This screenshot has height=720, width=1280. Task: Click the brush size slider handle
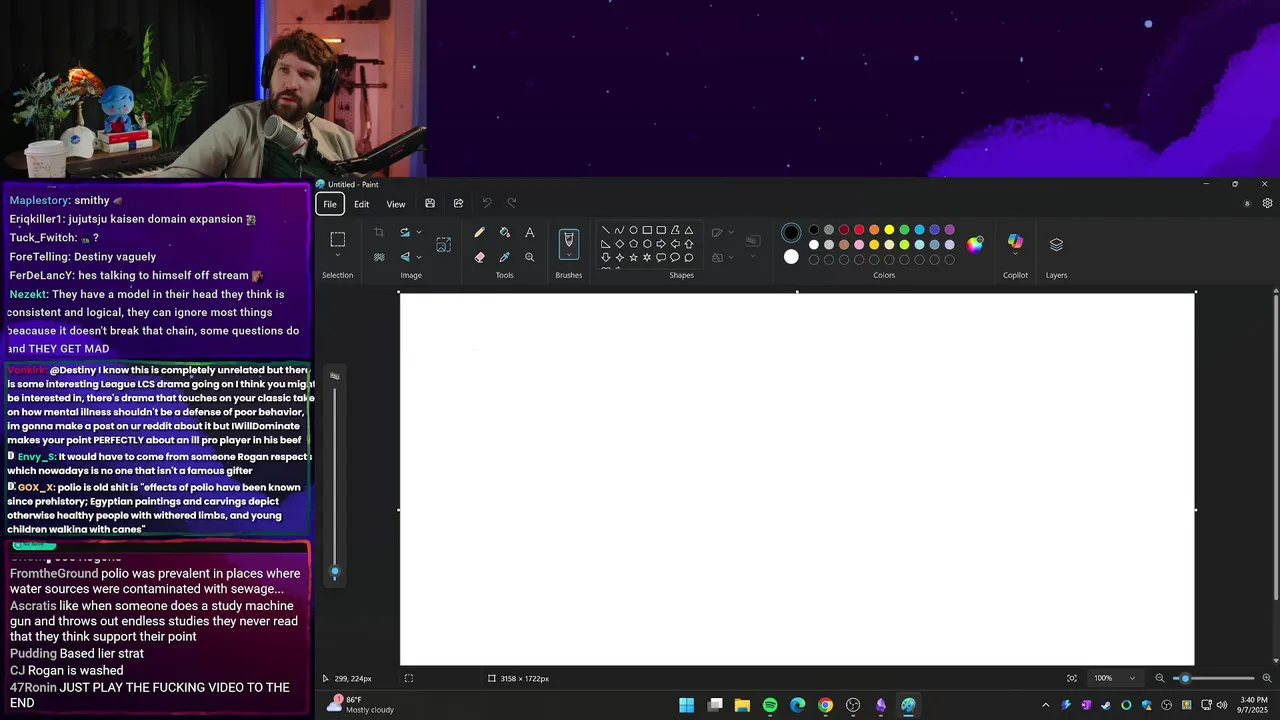(335, 573)
